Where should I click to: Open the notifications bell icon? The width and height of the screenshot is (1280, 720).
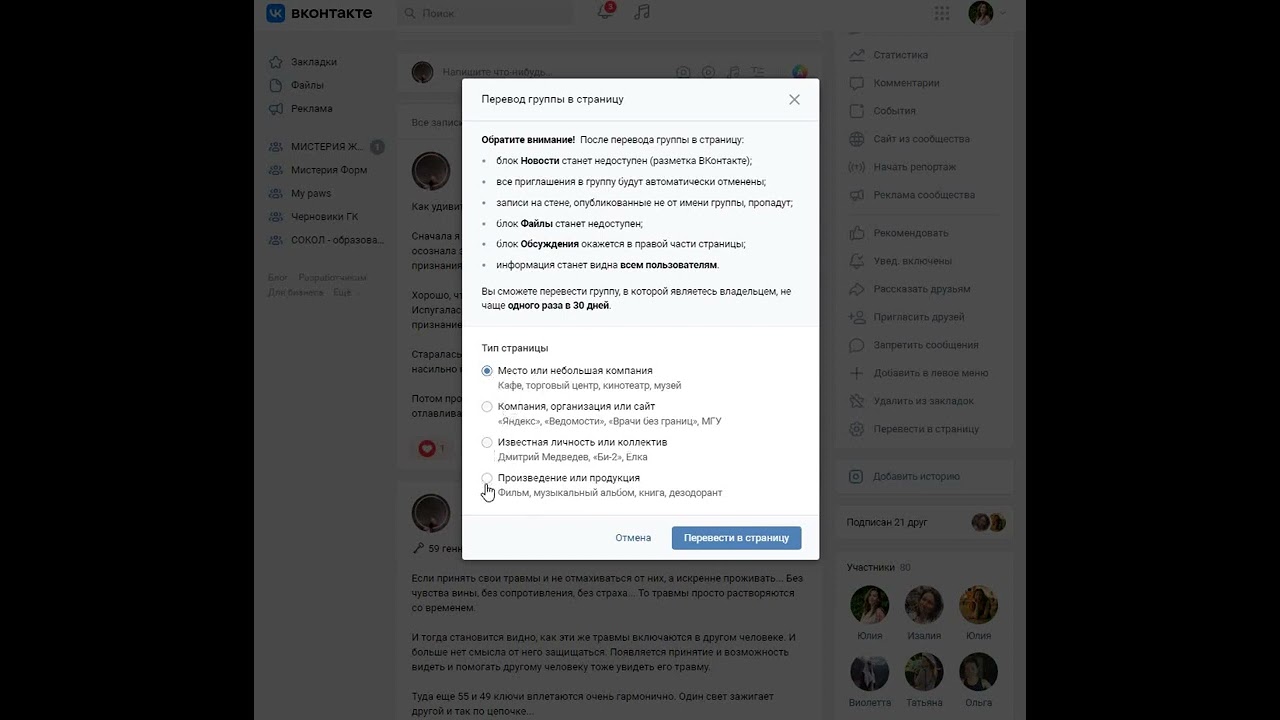click(x=605, y=12)
